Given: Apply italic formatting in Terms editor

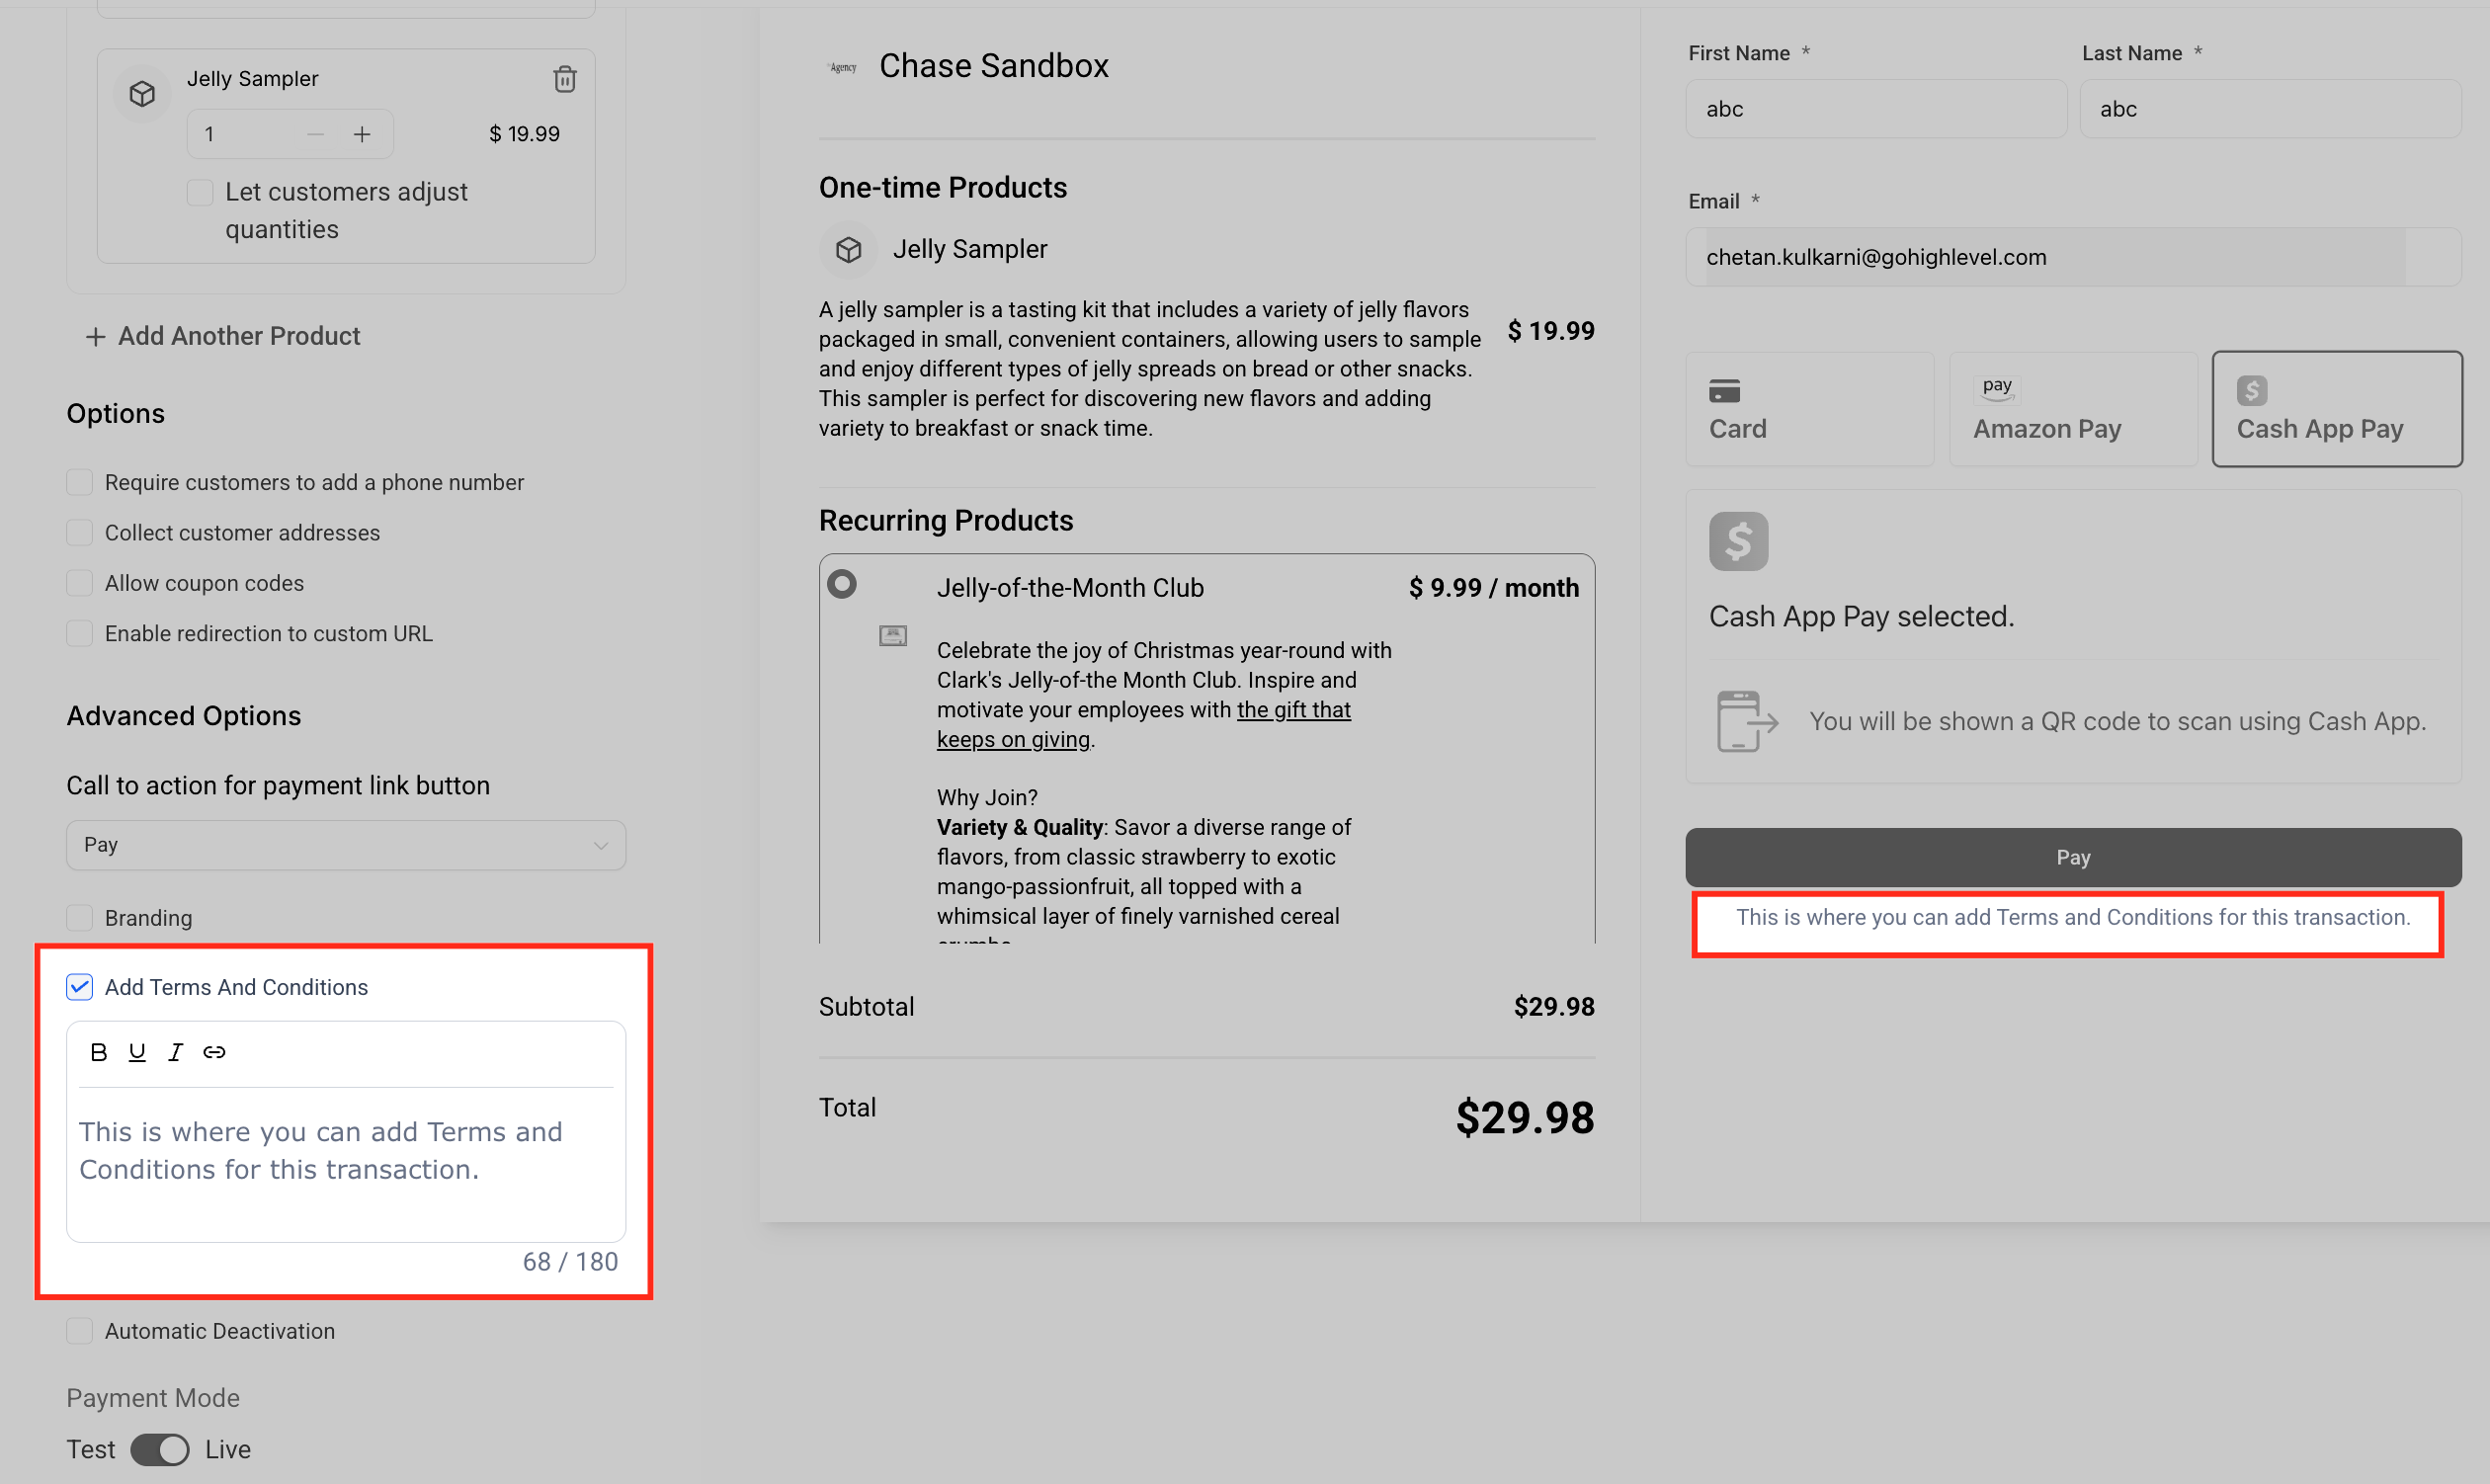Looking at the screenshot, I should tap(176, 1052).
